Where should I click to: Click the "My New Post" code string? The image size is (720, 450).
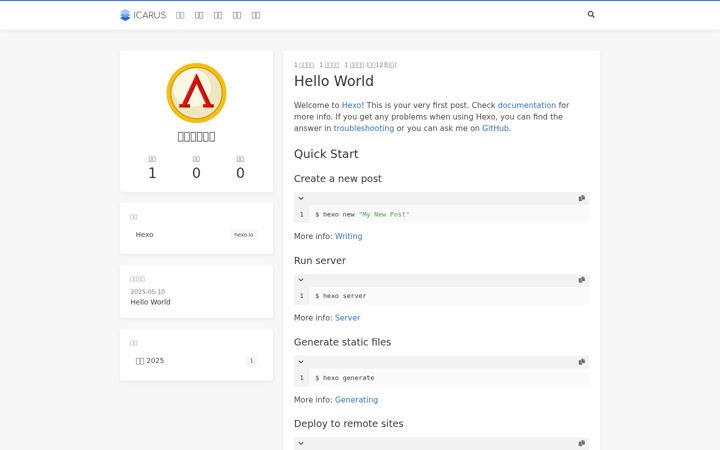pos(384,214)
